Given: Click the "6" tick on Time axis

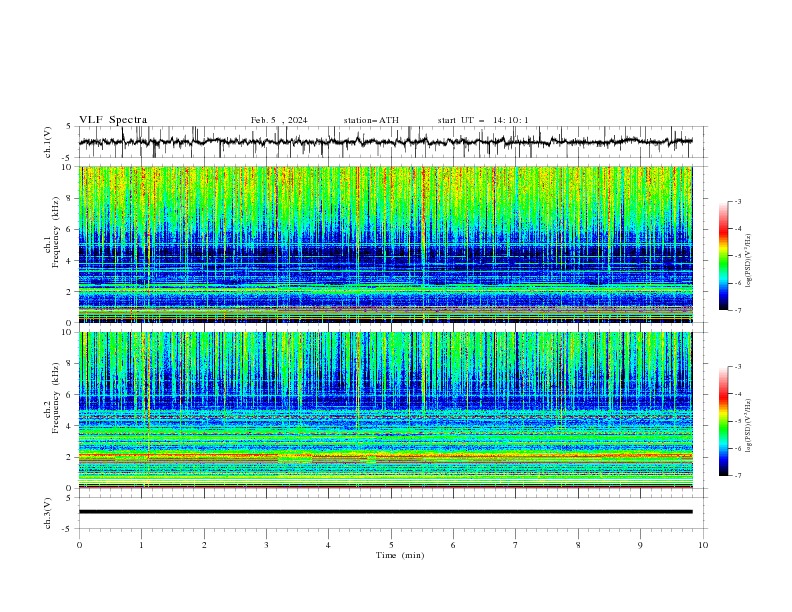Looking at the screenshot, I should click(x=453, y=545).
